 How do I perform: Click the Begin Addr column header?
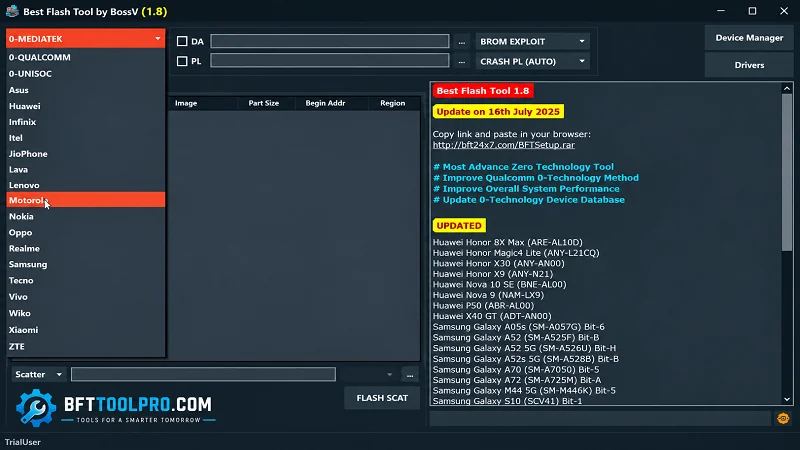tap(326, 103)
